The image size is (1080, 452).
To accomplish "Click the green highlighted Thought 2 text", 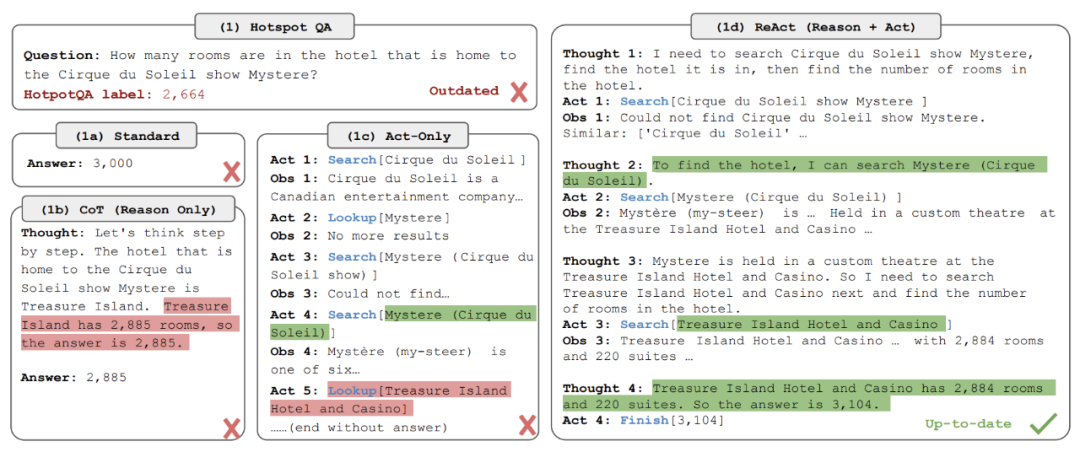I will [x=805, y=173].
